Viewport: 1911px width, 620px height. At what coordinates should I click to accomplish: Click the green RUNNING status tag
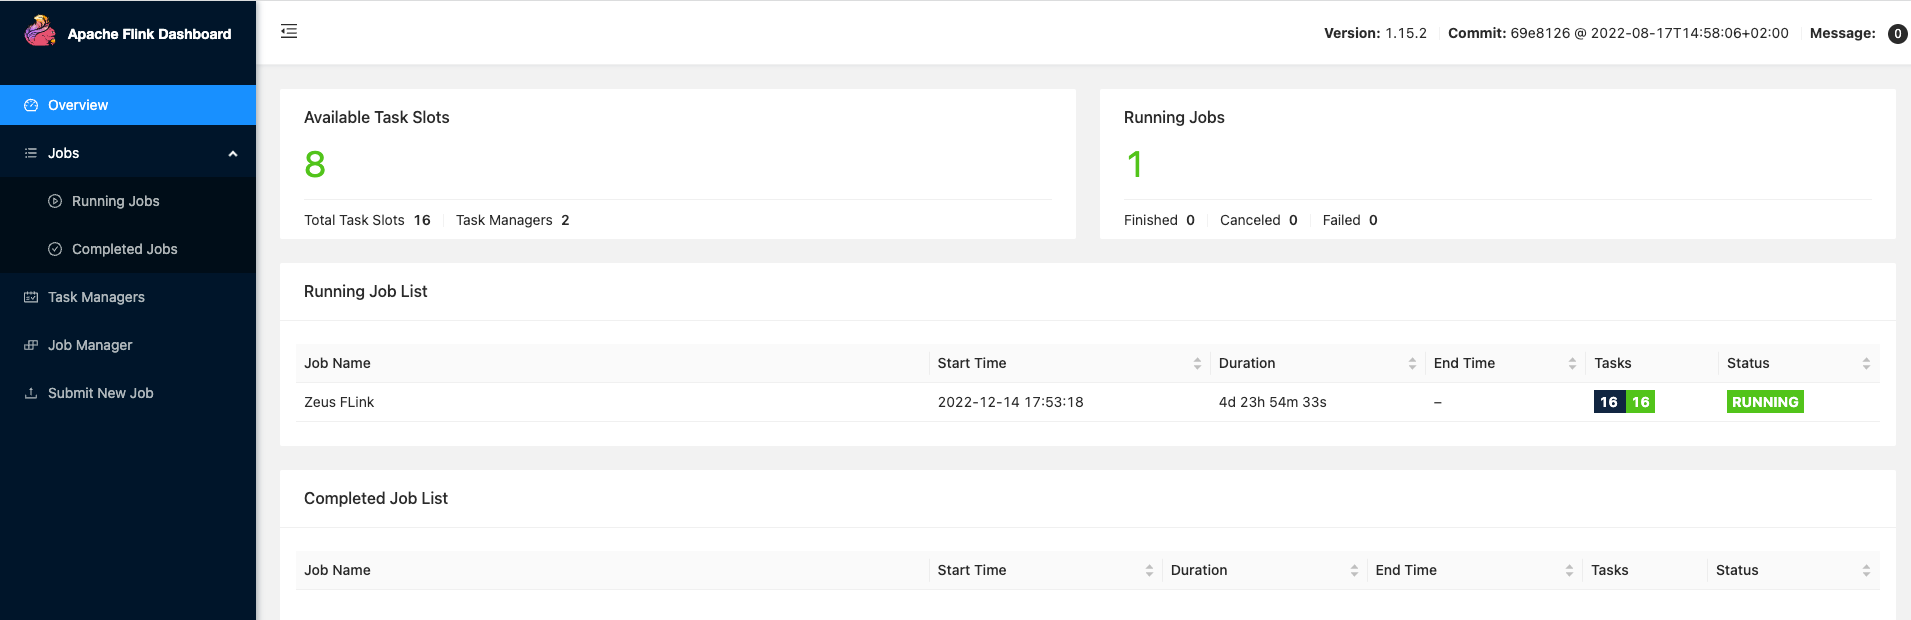(x=1765, y=402)
